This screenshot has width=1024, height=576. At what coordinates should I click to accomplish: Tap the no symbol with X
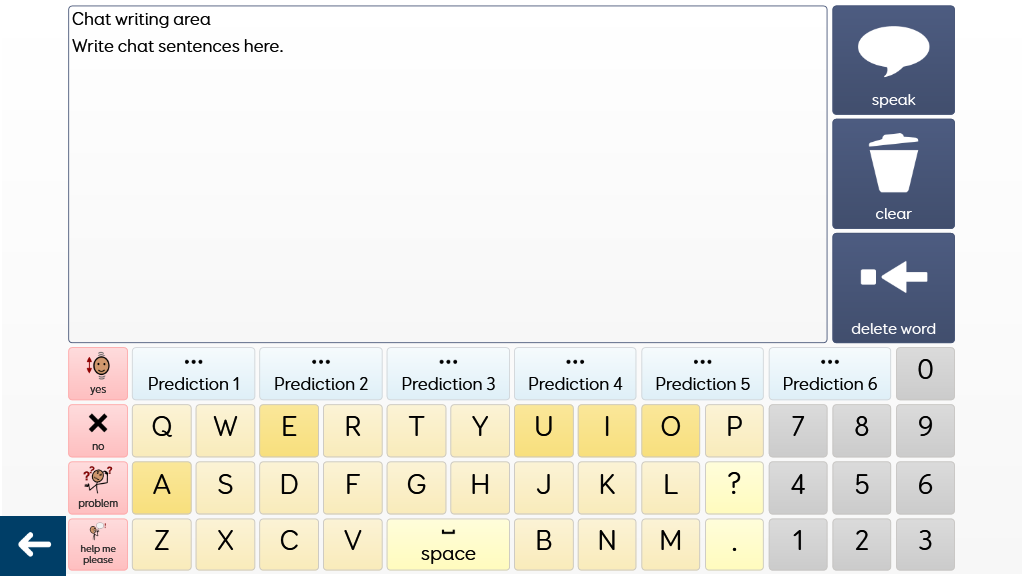[98, 431]
